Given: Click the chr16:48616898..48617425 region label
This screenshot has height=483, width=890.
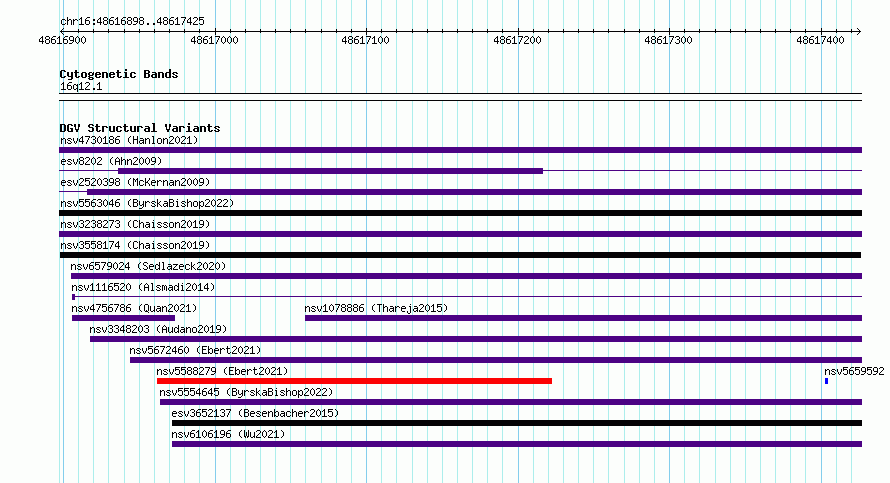Looking at the screenshot, I should 132,22.
